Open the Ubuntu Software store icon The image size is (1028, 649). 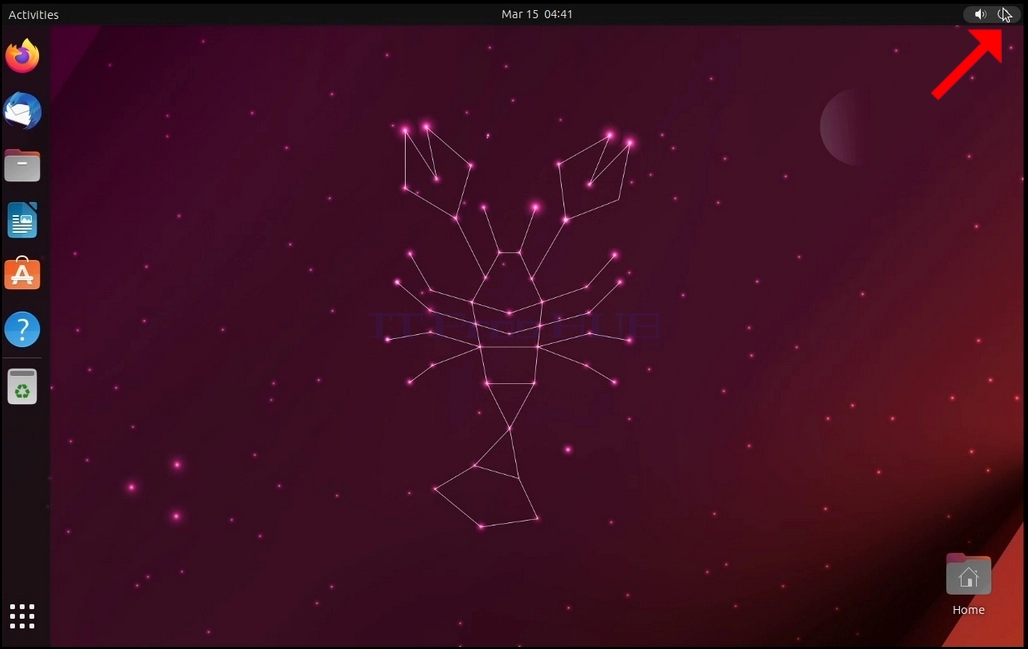22,273
